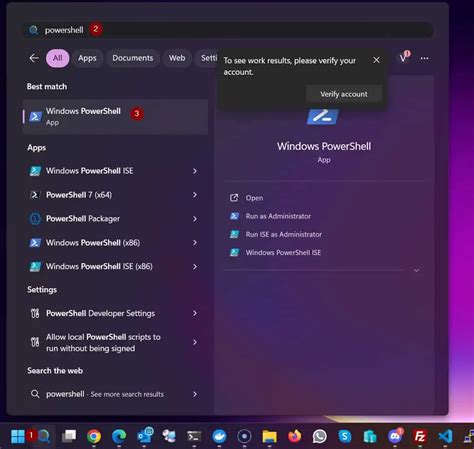Click Run ISE as Administrator action
Image resolution: width=474 pixels, height=449 pixels.
coord(284,234)
